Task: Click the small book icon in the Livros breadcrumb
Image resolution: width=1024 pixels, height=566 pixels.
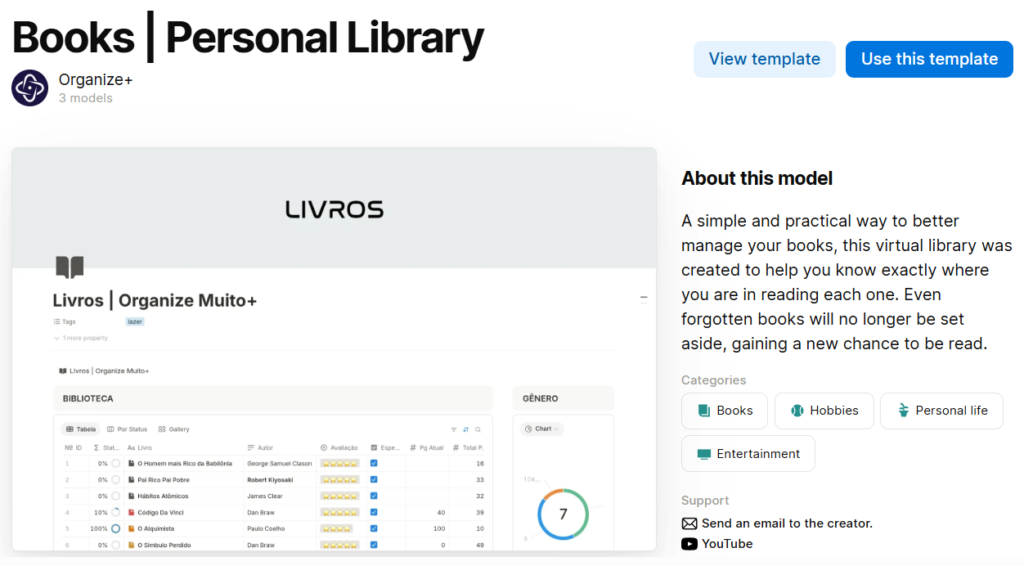Action: [63, 371]
